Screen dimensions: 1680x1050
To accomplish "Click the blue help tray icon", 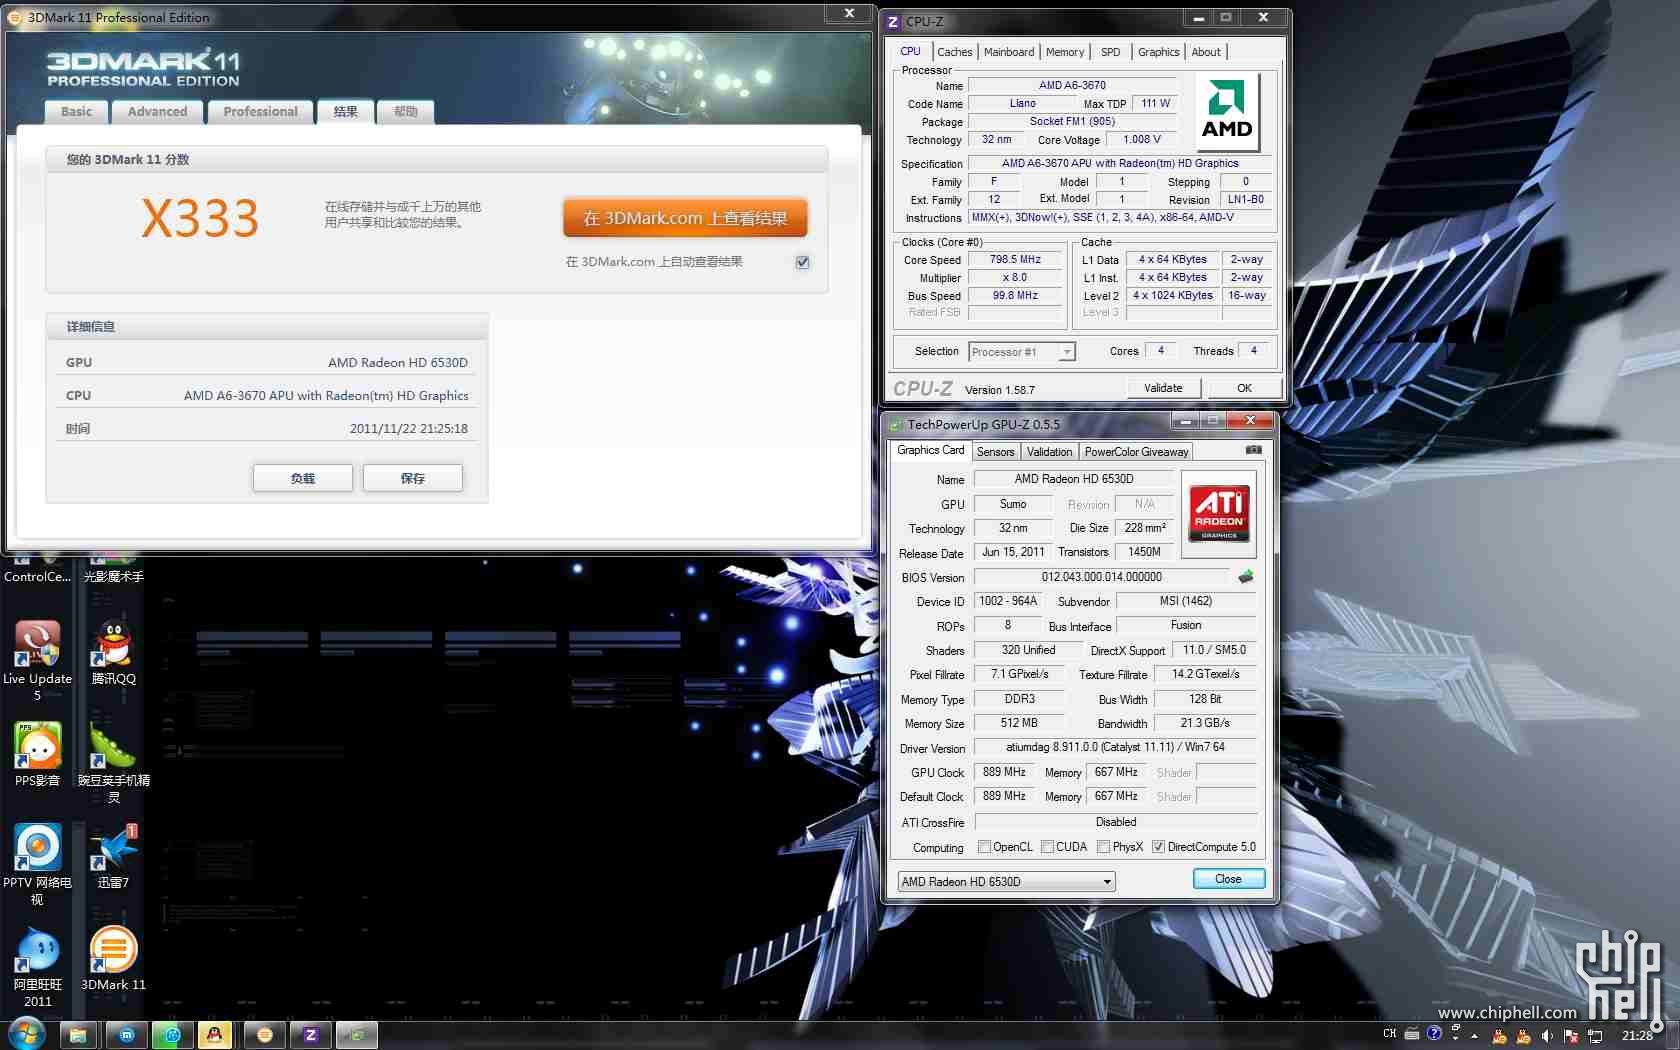I will [1434, 1034].
